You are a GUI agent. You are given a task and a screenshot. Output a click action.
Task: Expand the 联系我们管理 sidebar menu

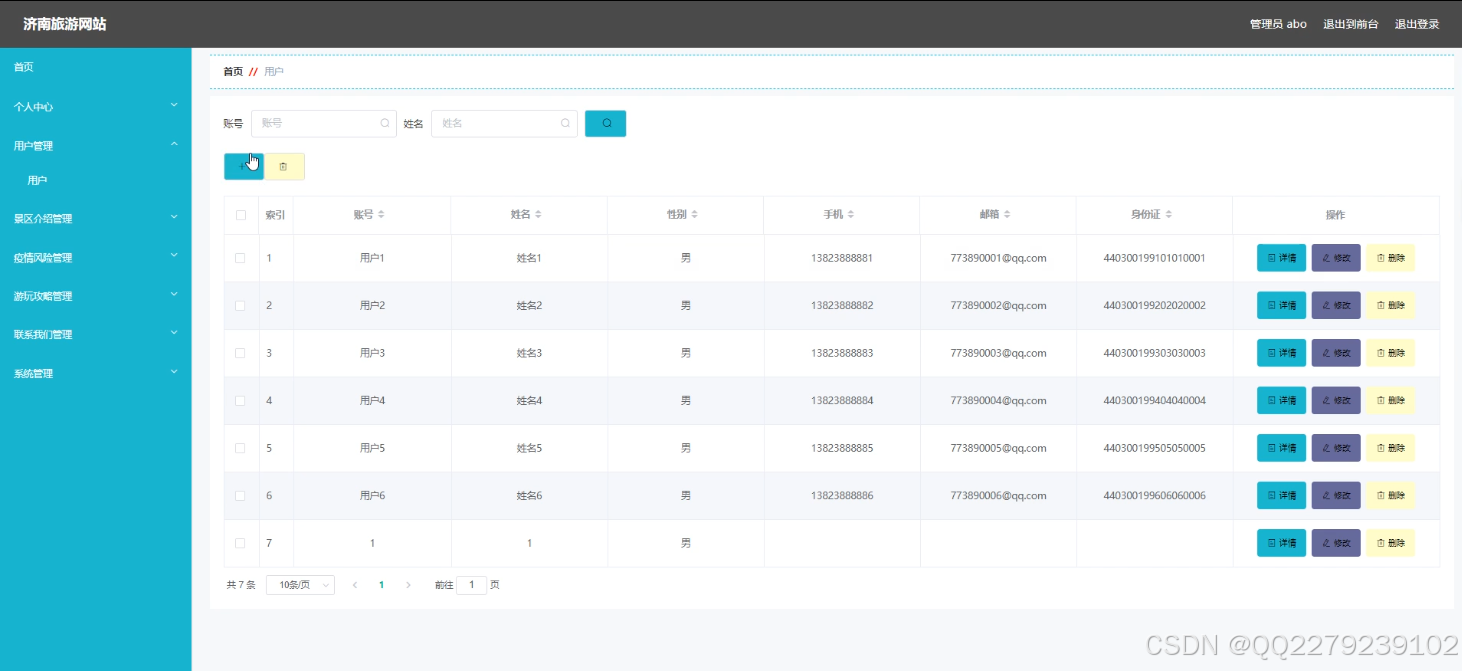click(x=95, y=334)
